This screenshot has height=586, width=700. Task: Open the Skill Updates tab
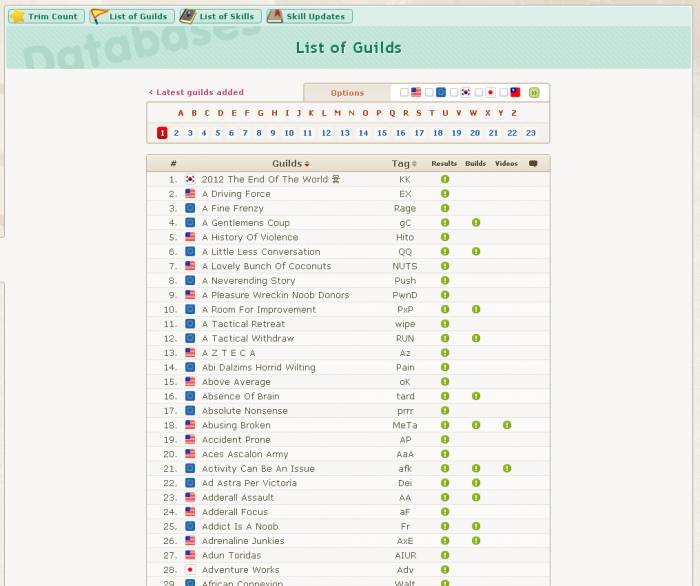point(309,17)
